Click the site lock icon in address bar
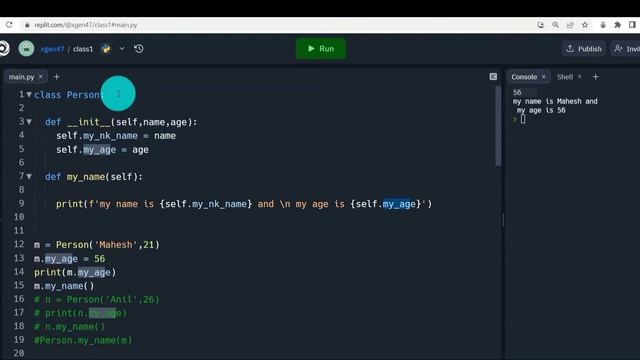 click(x=27, y=25)
